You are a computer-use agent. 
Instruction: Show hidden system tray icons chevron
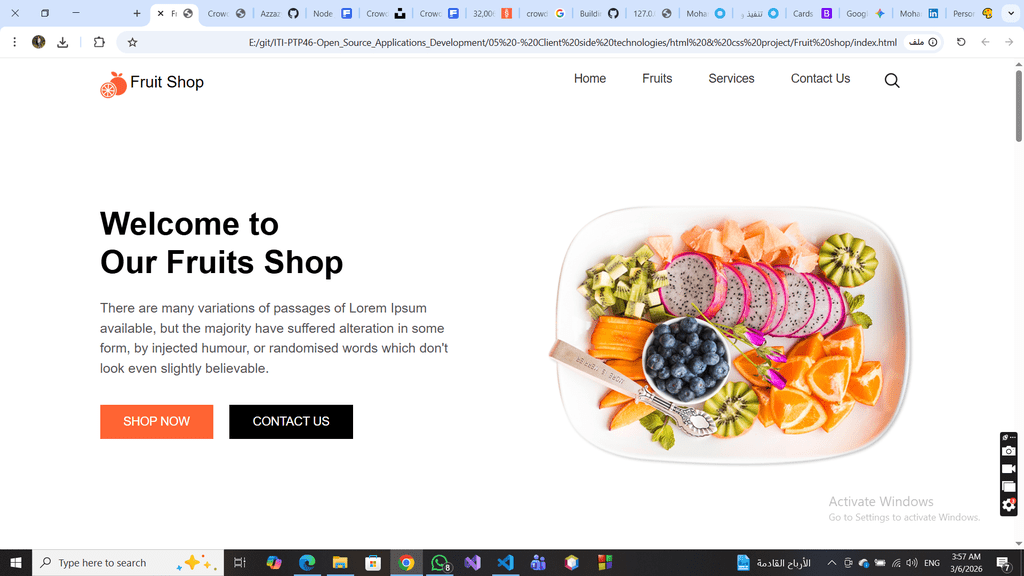point(831,563)
